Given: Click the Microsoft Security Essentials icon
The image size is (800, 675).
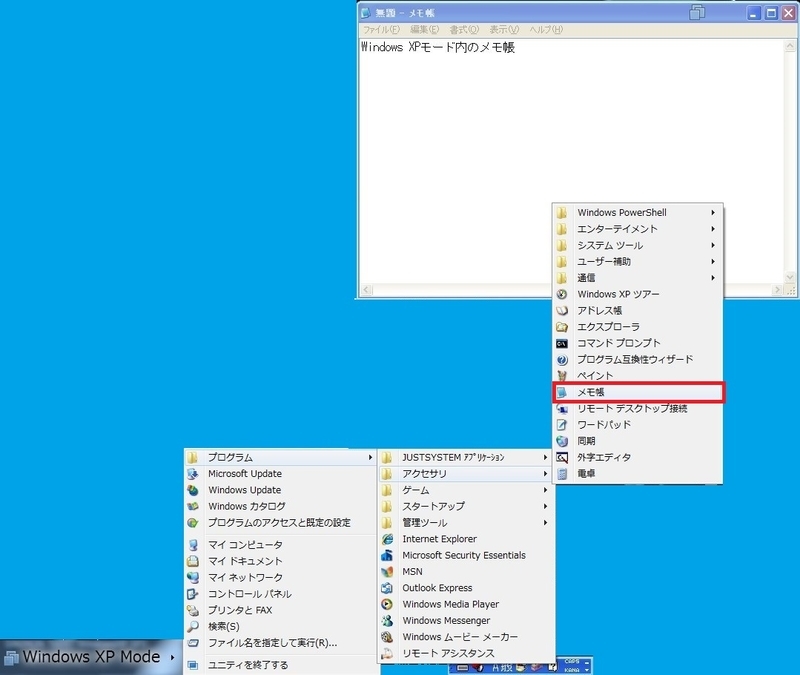Looking at the screenshot, I should click(x=387, y=555).
